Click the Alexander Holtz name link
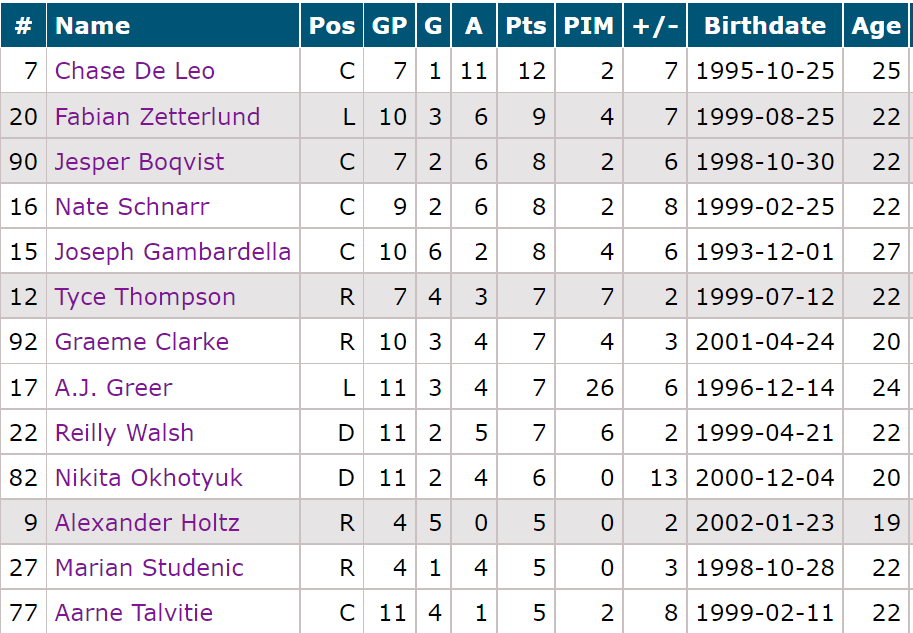 147,523
